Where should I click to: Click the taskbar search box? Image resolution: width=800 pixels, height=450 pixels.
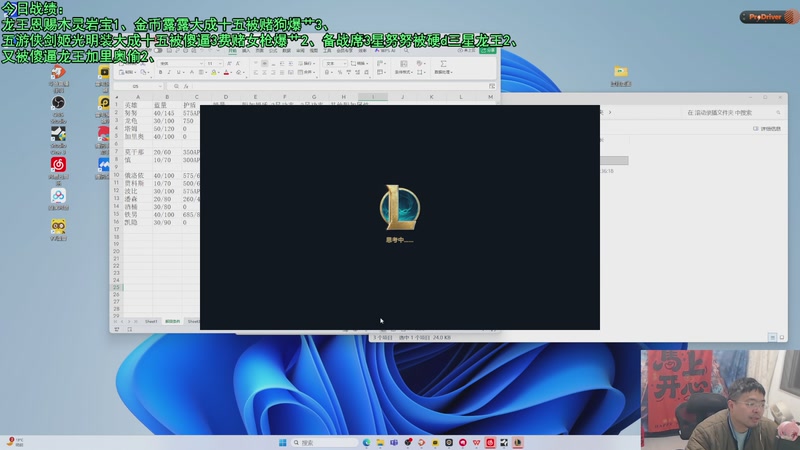click(325, 442)
